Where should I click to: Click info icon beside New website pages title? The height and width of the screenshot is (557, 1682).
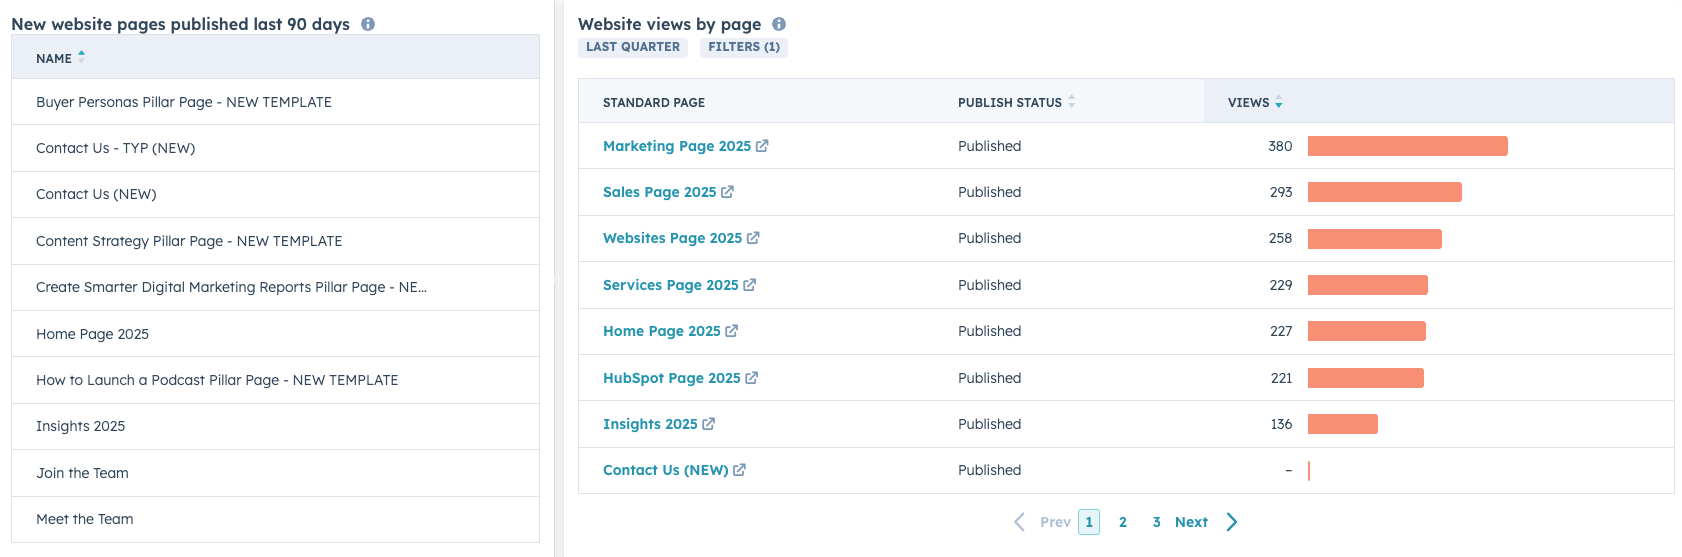point(368,24)
